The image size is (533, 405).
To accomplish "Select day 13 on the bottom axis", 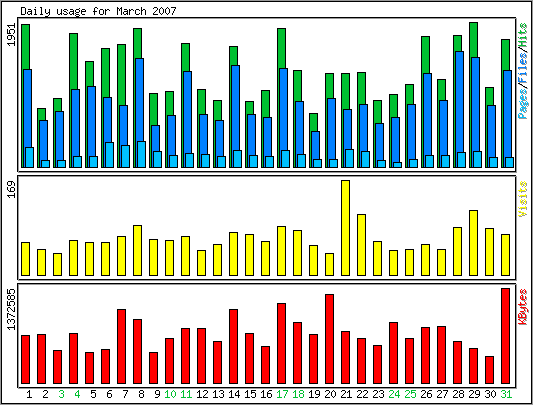I will tap(218, 394).
